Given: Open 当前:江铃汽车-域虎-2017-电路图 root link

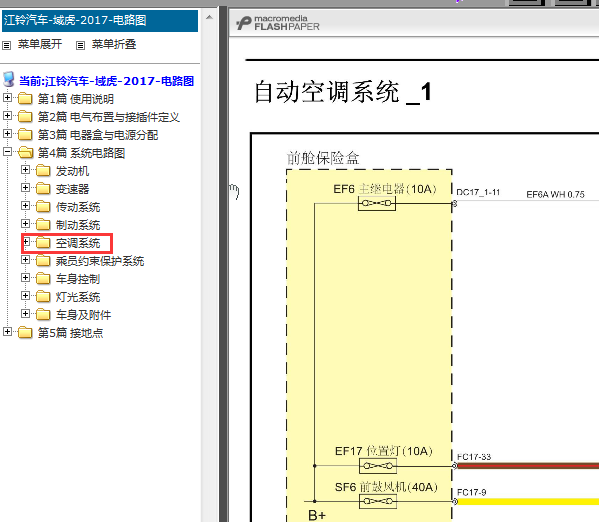Looking at the screenshot, I should tap(107, 81).
